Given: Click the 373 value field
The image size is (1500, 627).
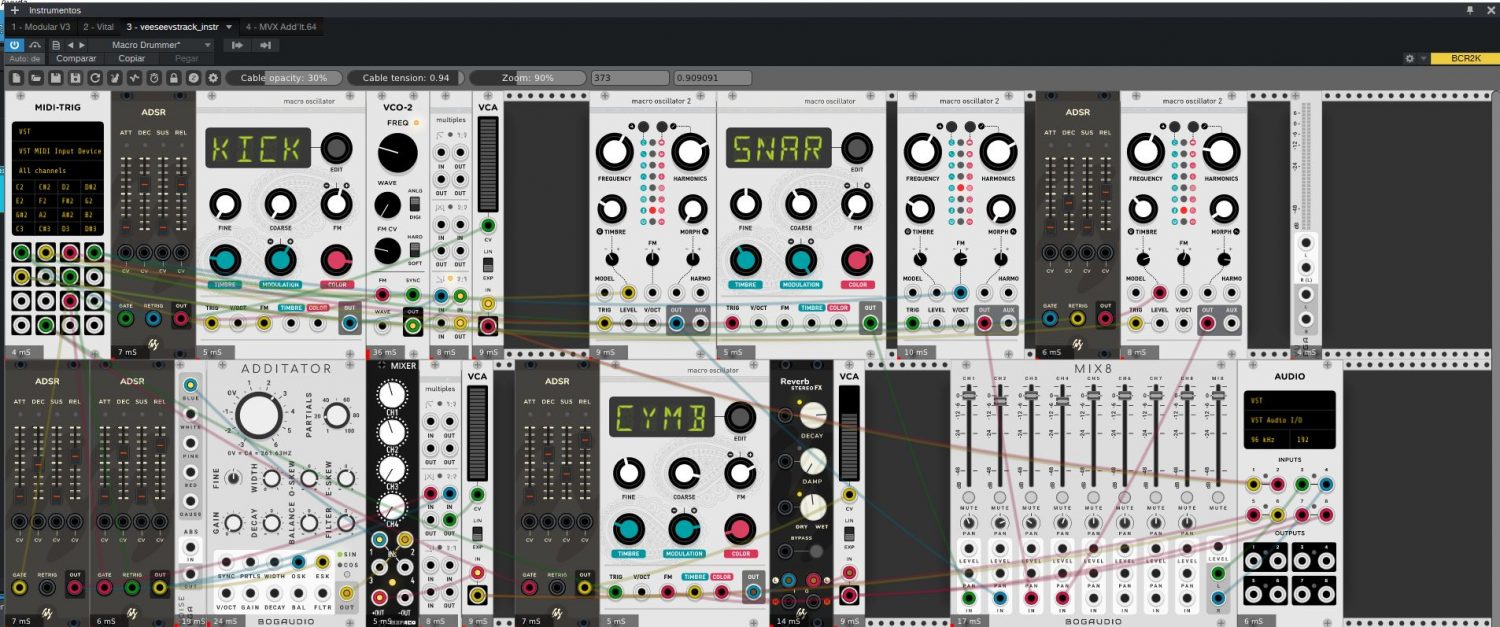Looking at the screenshot, I should click(x=630, y=77).
